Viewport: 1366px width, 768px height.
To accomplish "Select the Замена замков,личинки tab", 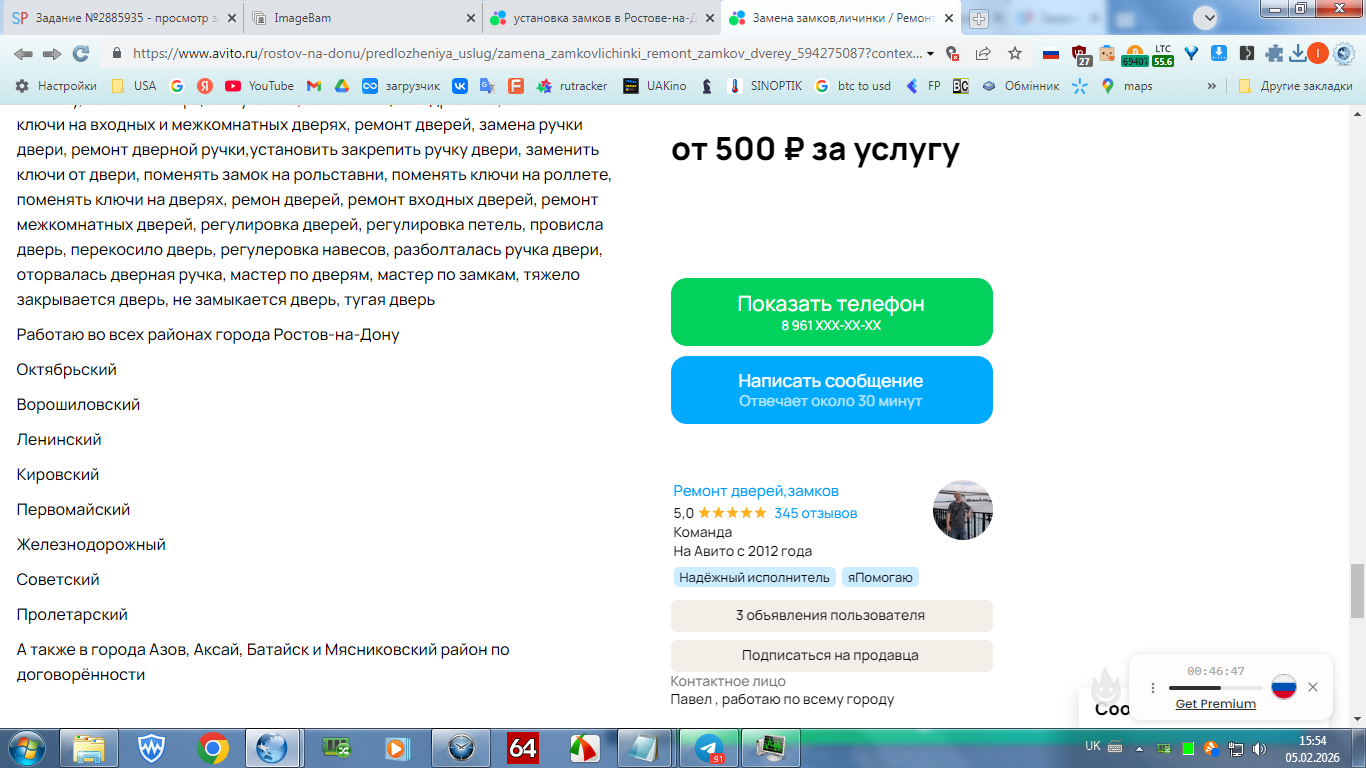I will [x=839, y=18].
